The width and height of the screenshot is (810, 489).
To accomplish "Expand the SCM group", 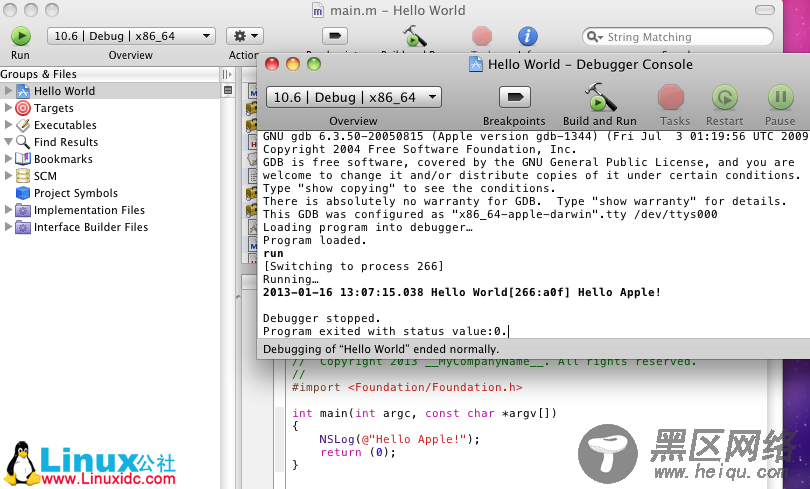I will [8, 176].
